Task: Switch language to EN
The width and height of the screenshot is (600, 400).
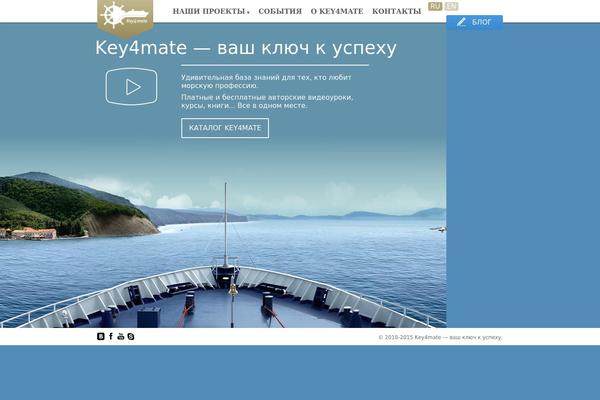Action: point(452,6)
